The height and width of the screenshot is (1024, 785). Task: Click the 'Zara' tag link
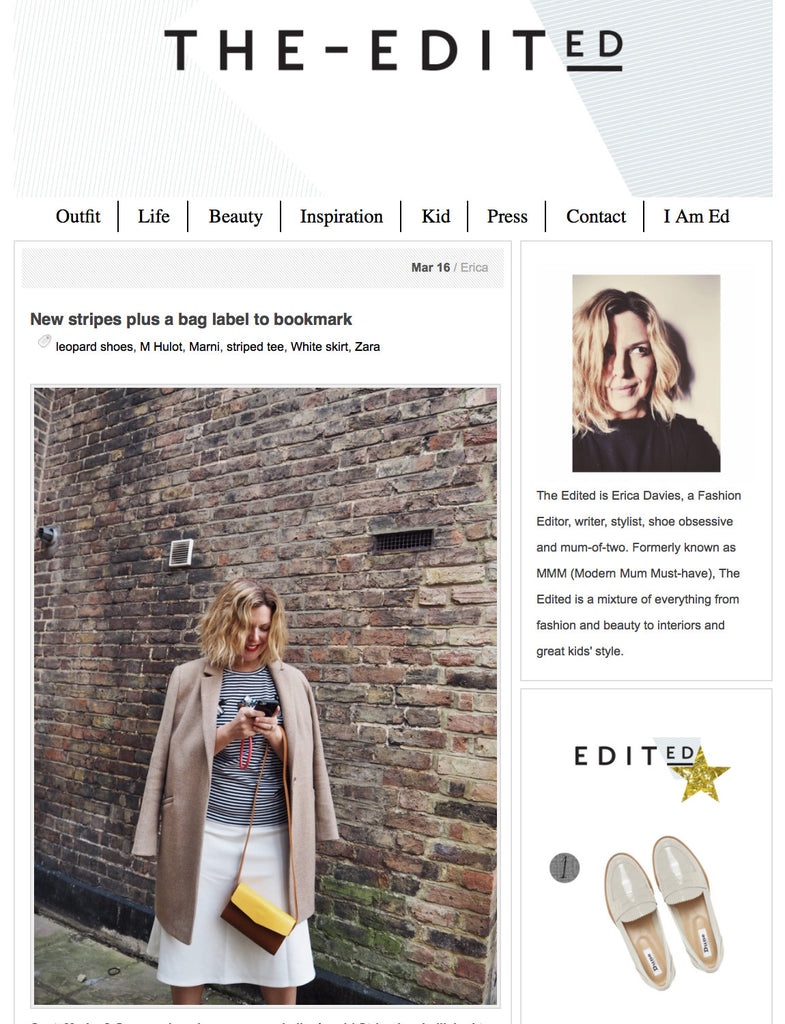click(367, 347)
